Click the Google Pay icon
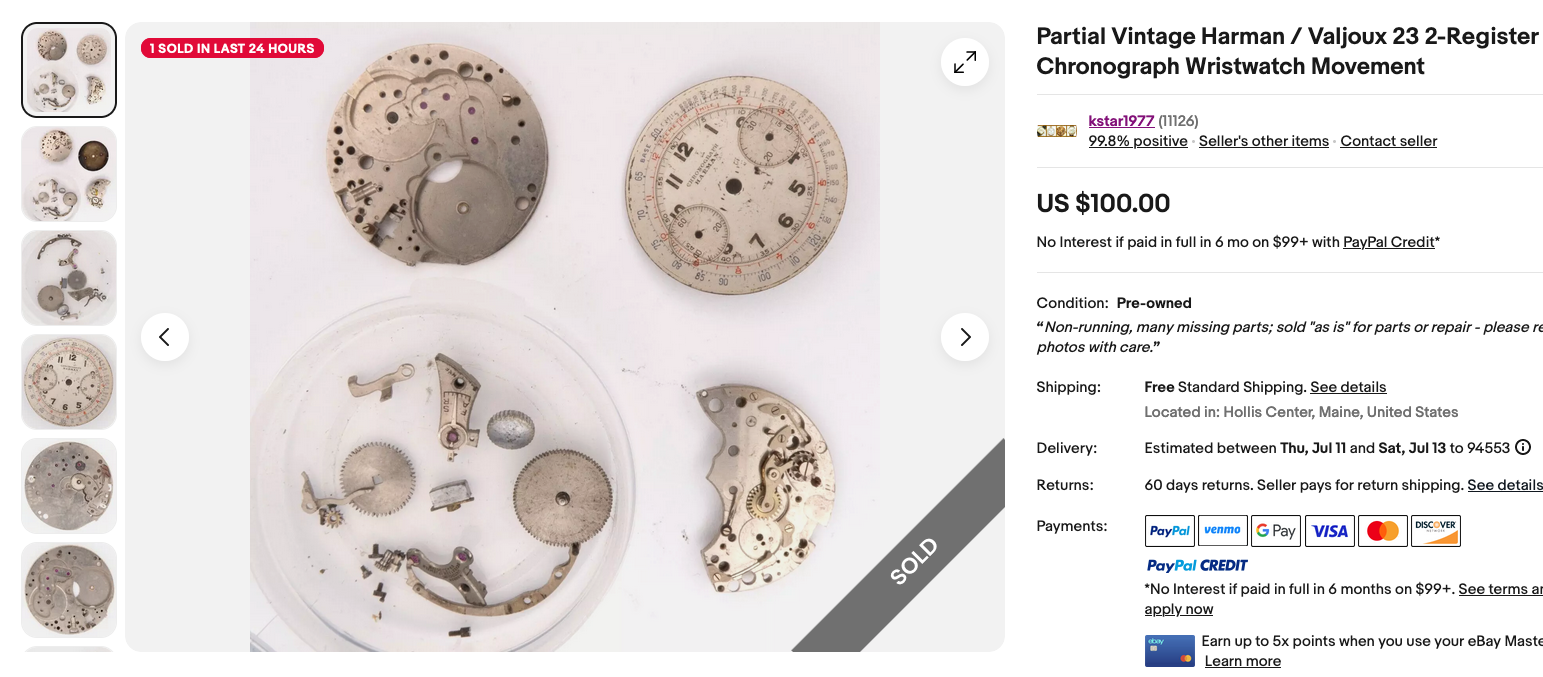This screenshot has width=1543, height=677. [1276, 531]
